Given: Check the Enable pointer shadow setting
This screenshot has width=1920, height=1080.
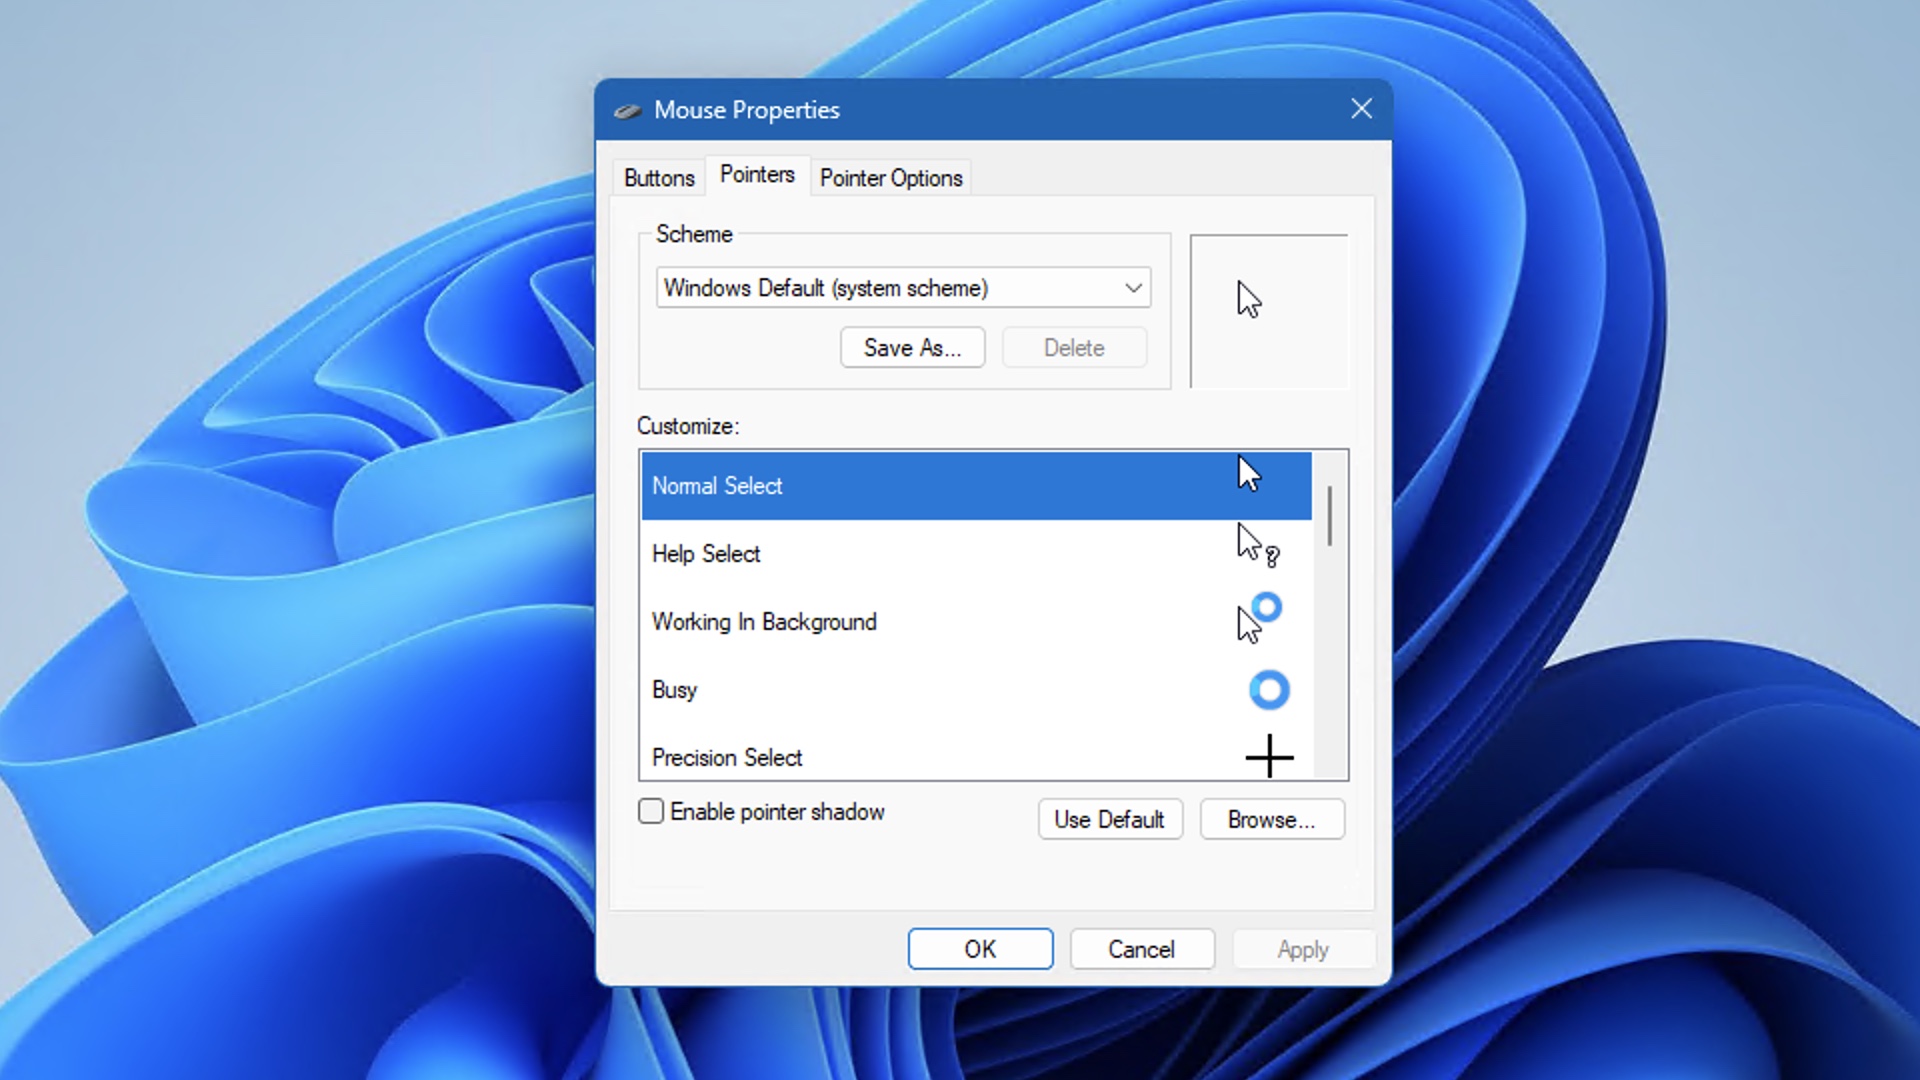Looking at the screenshot, I should pos(649,811).
